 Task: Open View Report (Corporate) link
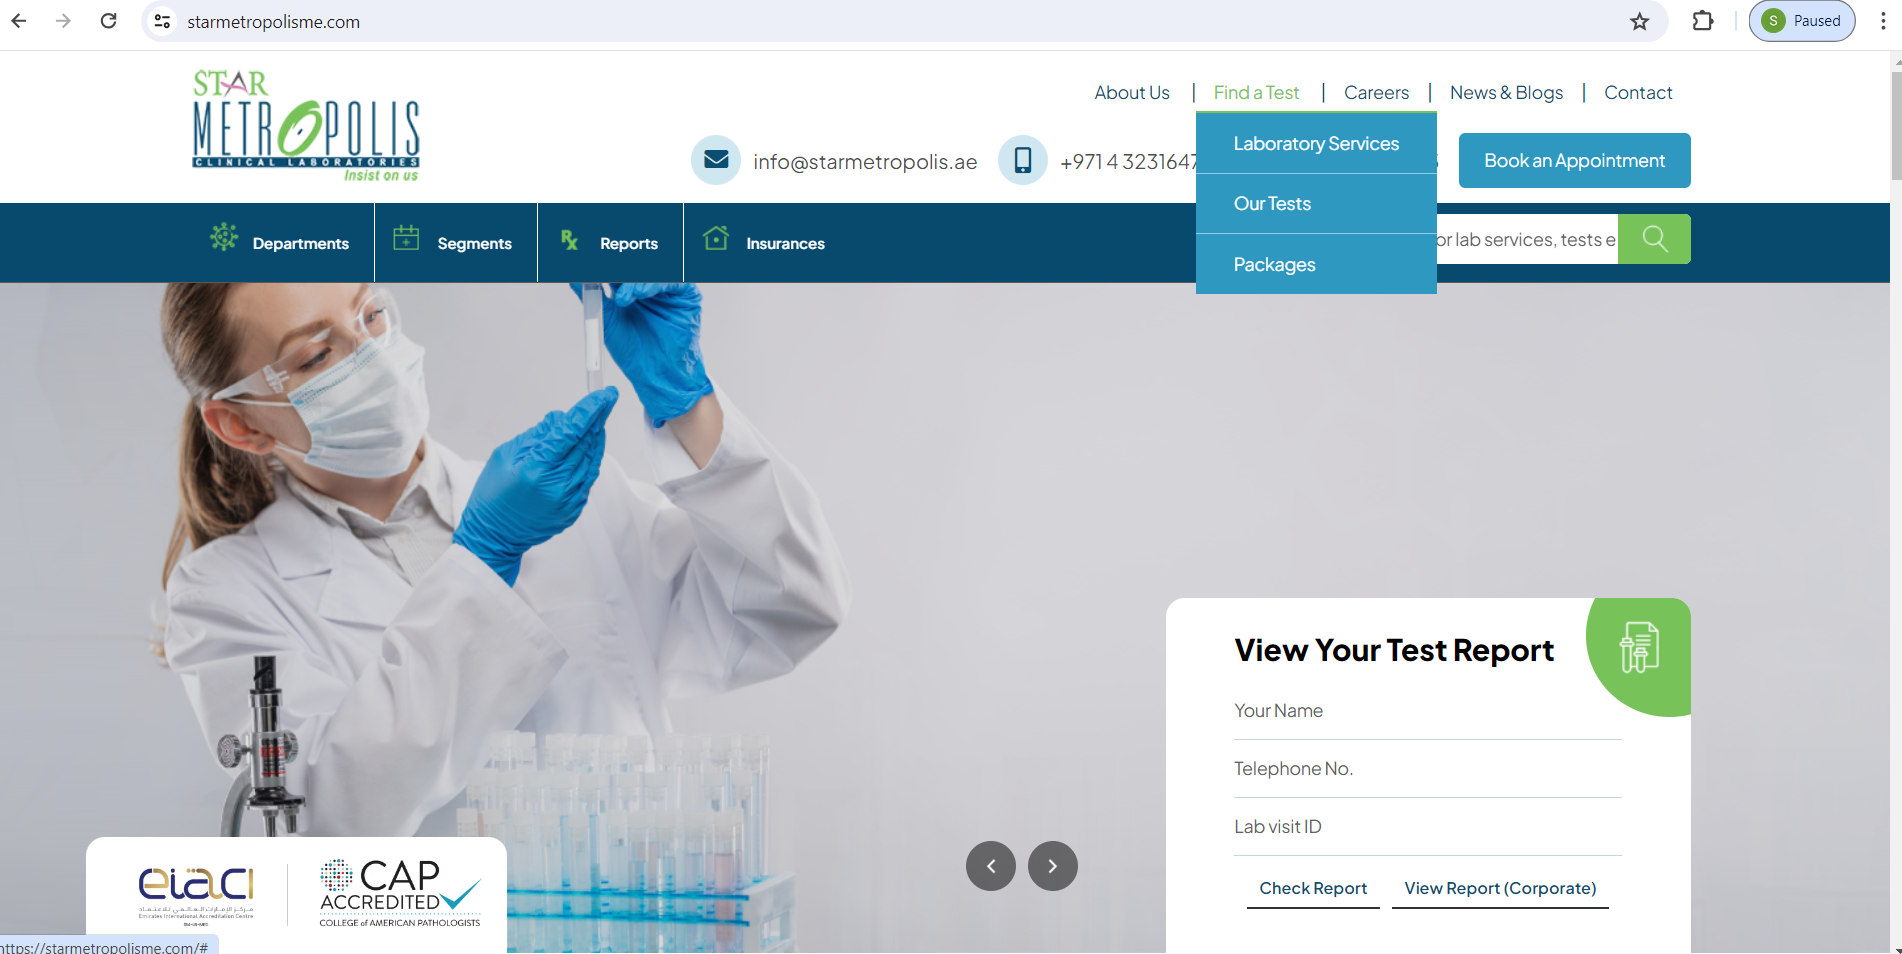[x=1499, y=888]
